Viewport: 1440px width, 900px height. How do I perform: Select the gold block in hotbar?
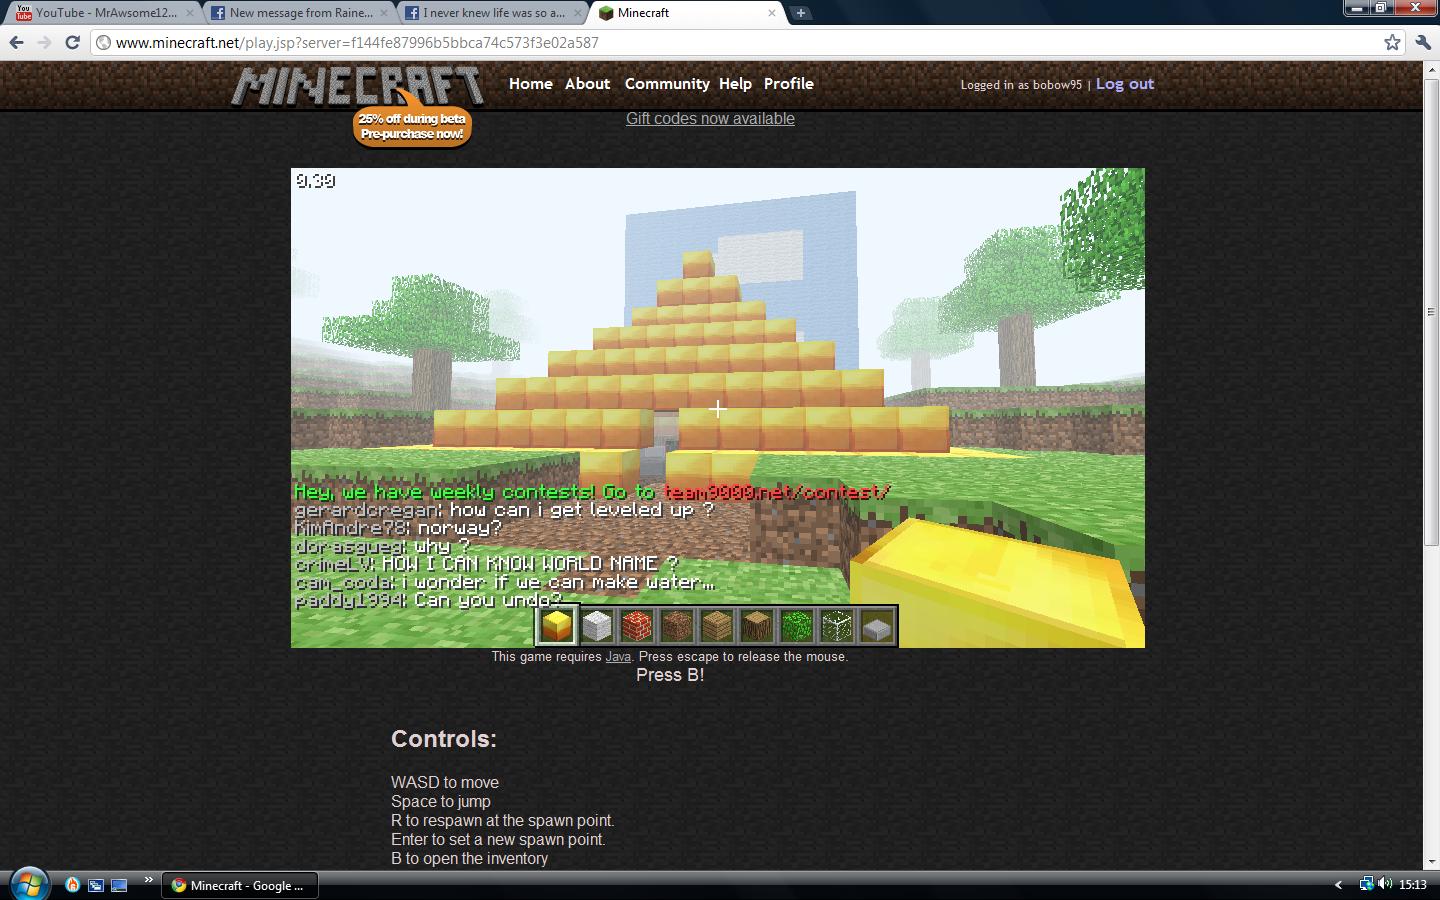coord(557,626)
